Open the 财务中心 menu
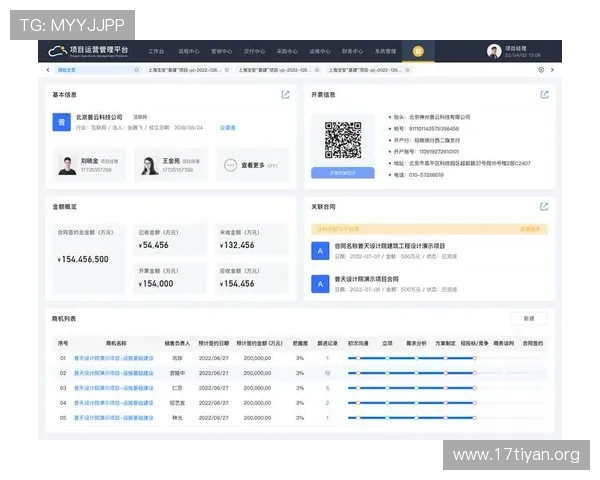Screen dimensions: 600x480 pyautogui.click(x=352, y=51)
